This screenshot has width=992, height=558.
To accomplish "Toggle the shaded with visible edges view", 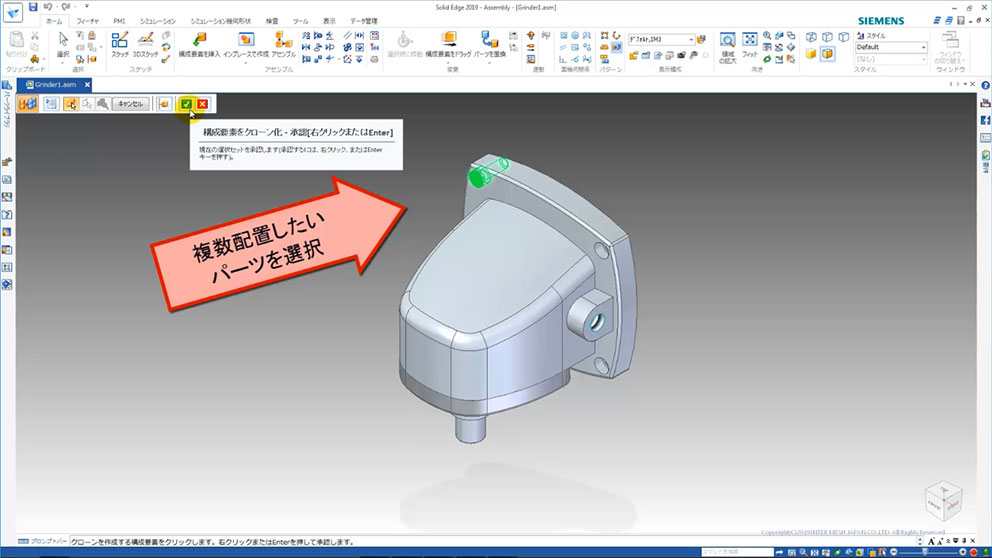I will (x=828, y=54).
